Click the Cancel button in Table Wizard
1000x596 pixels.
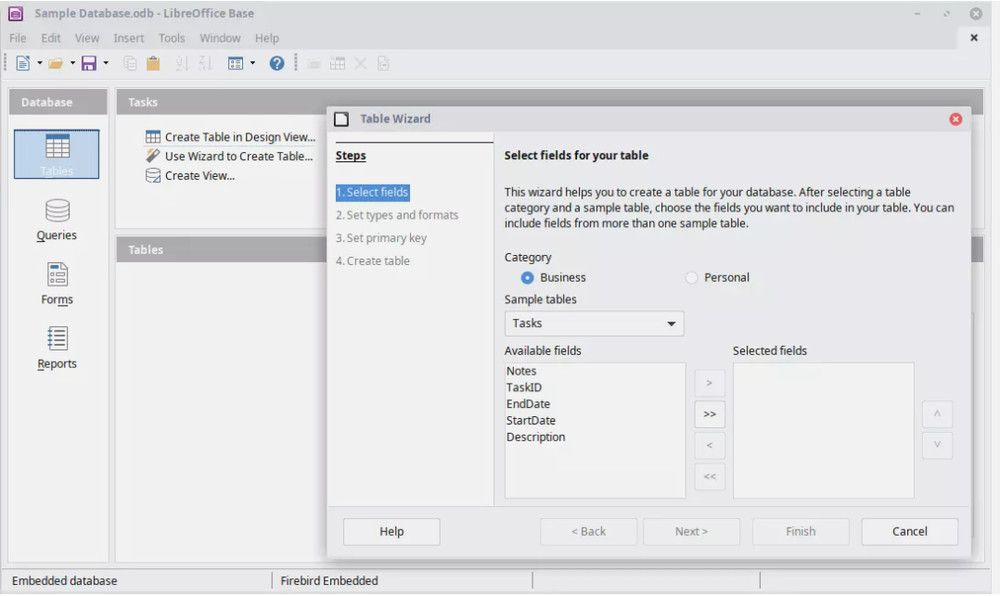coord(909,531)
